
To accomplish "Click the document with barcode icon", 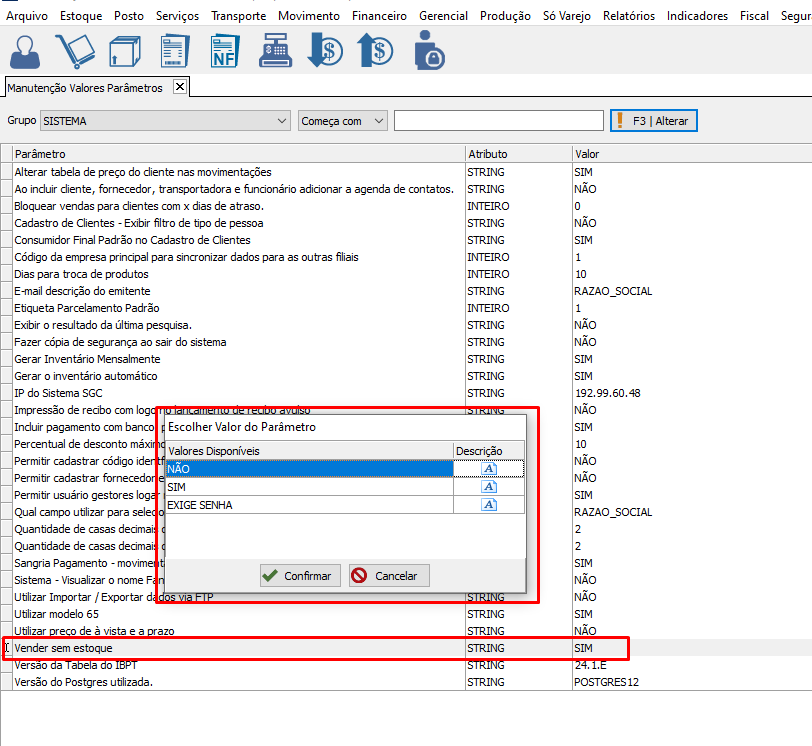I will (x=175, y=50).
